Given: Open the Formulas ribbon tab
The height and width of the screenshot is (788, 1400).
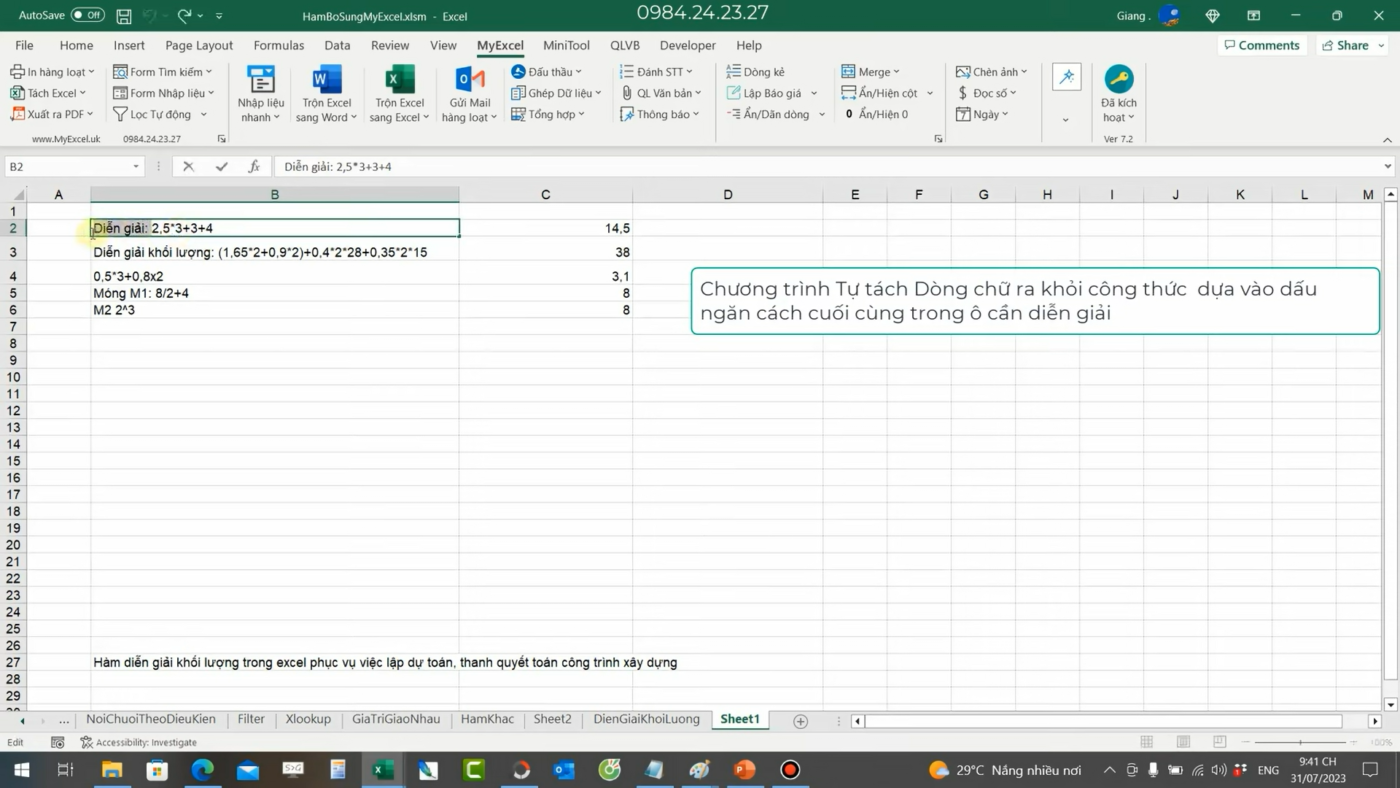Looking at the screenshot, I should point(278,45).
